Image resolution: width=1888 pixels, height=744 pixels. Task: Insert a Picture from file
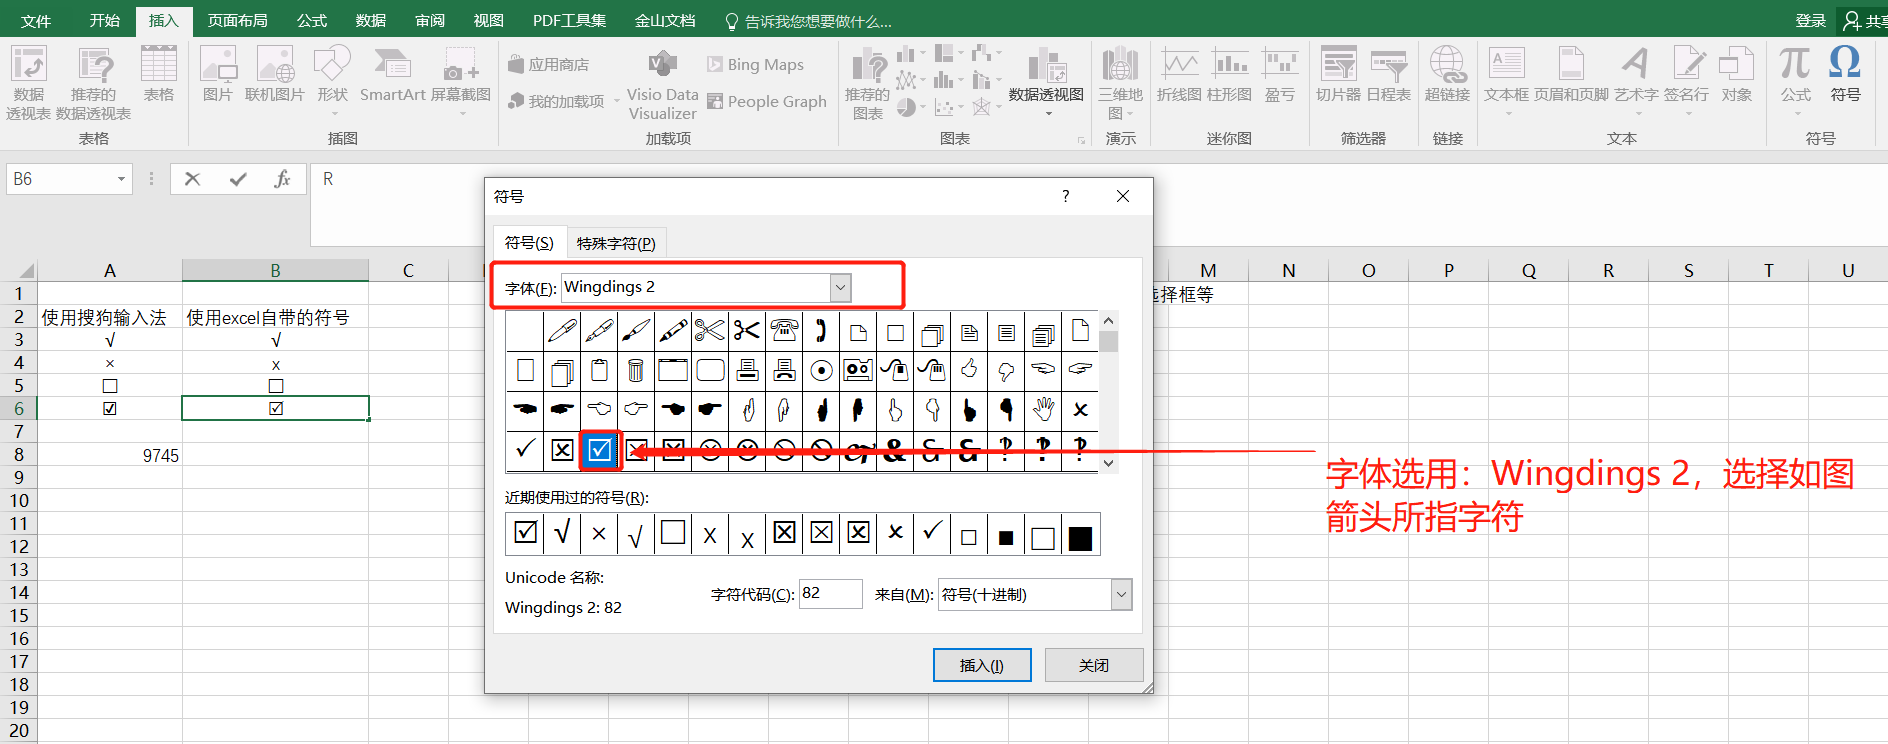click(217, 75)
